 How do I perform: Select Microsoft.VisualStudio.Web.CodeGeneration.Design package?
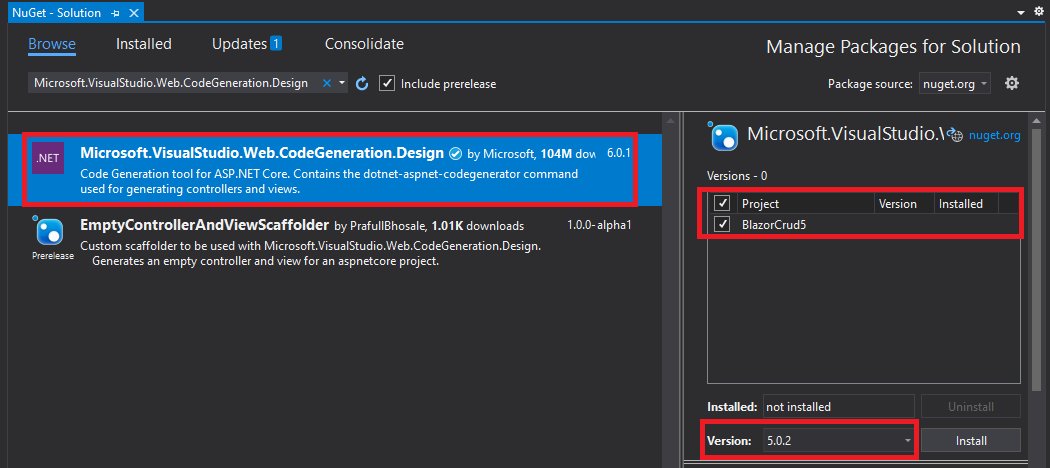(334, 170)
